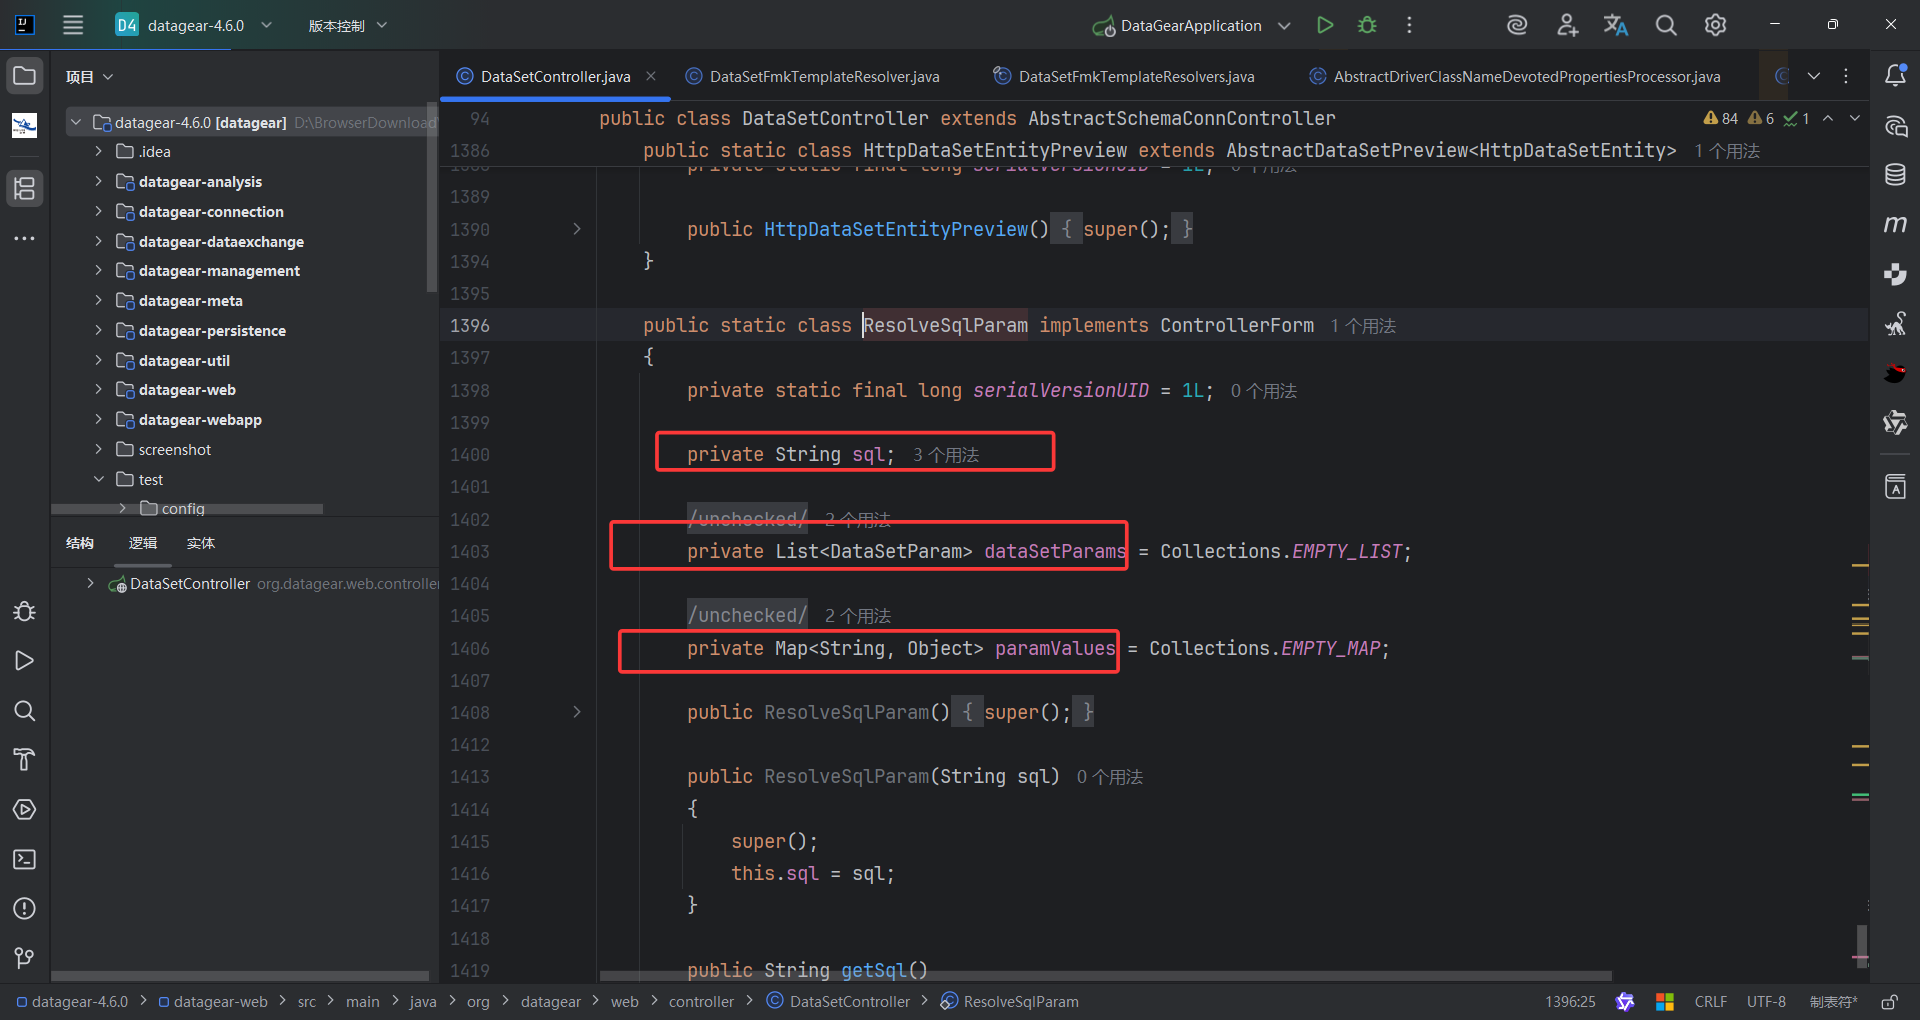Open the Maven tool window

(1895, 224)
